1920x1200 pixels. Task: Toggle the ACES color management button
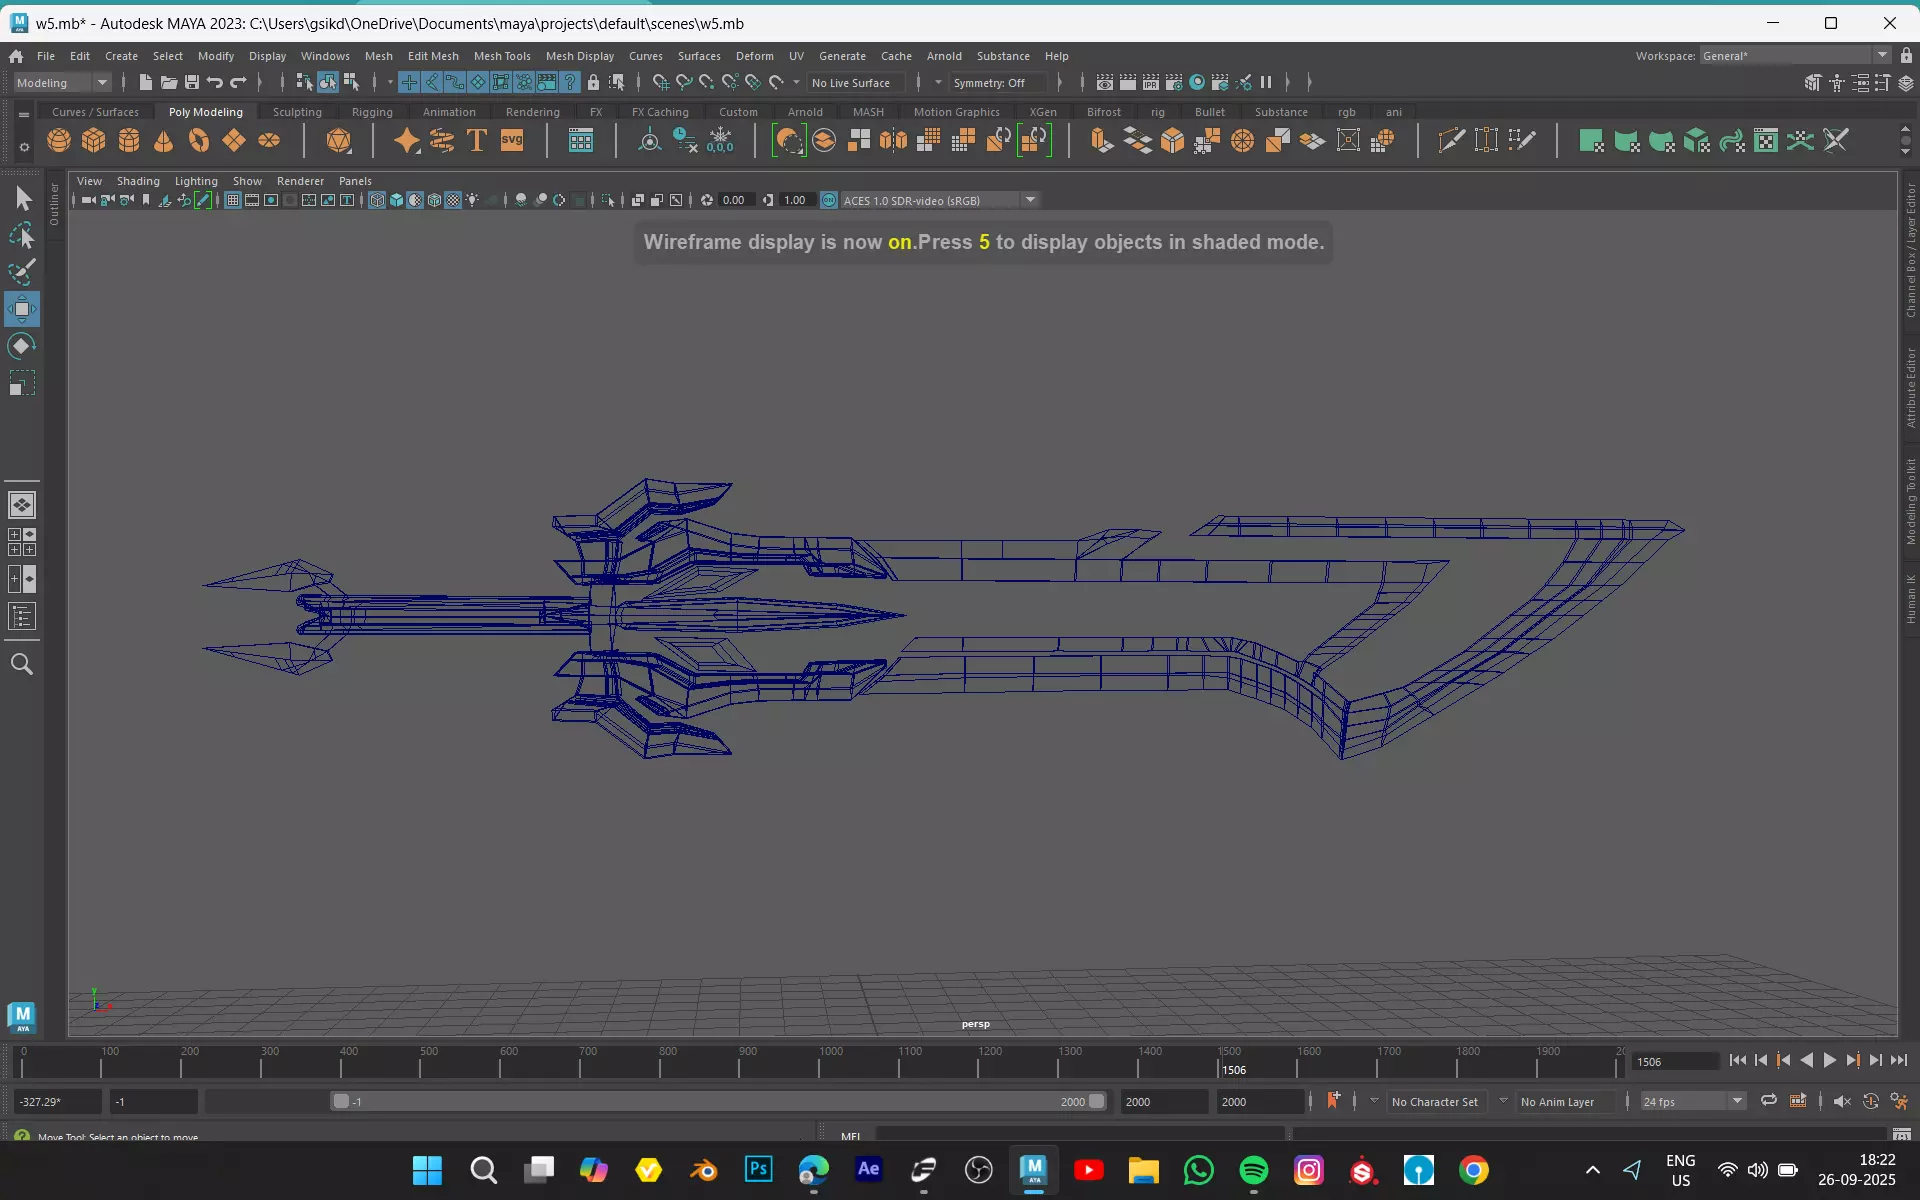829,200
